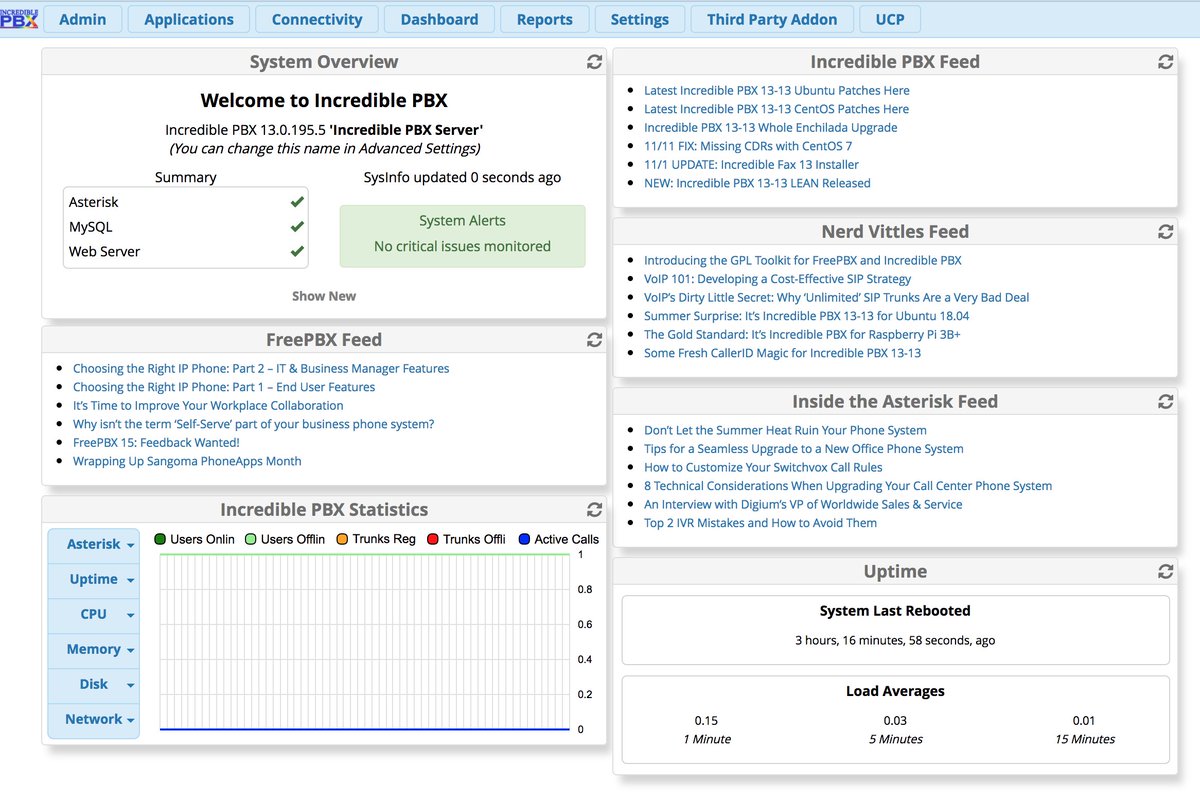This screenshot has height=800, width=1200.
Task: Refresh the FreePBX Feed panel
Action: [594, 340]
